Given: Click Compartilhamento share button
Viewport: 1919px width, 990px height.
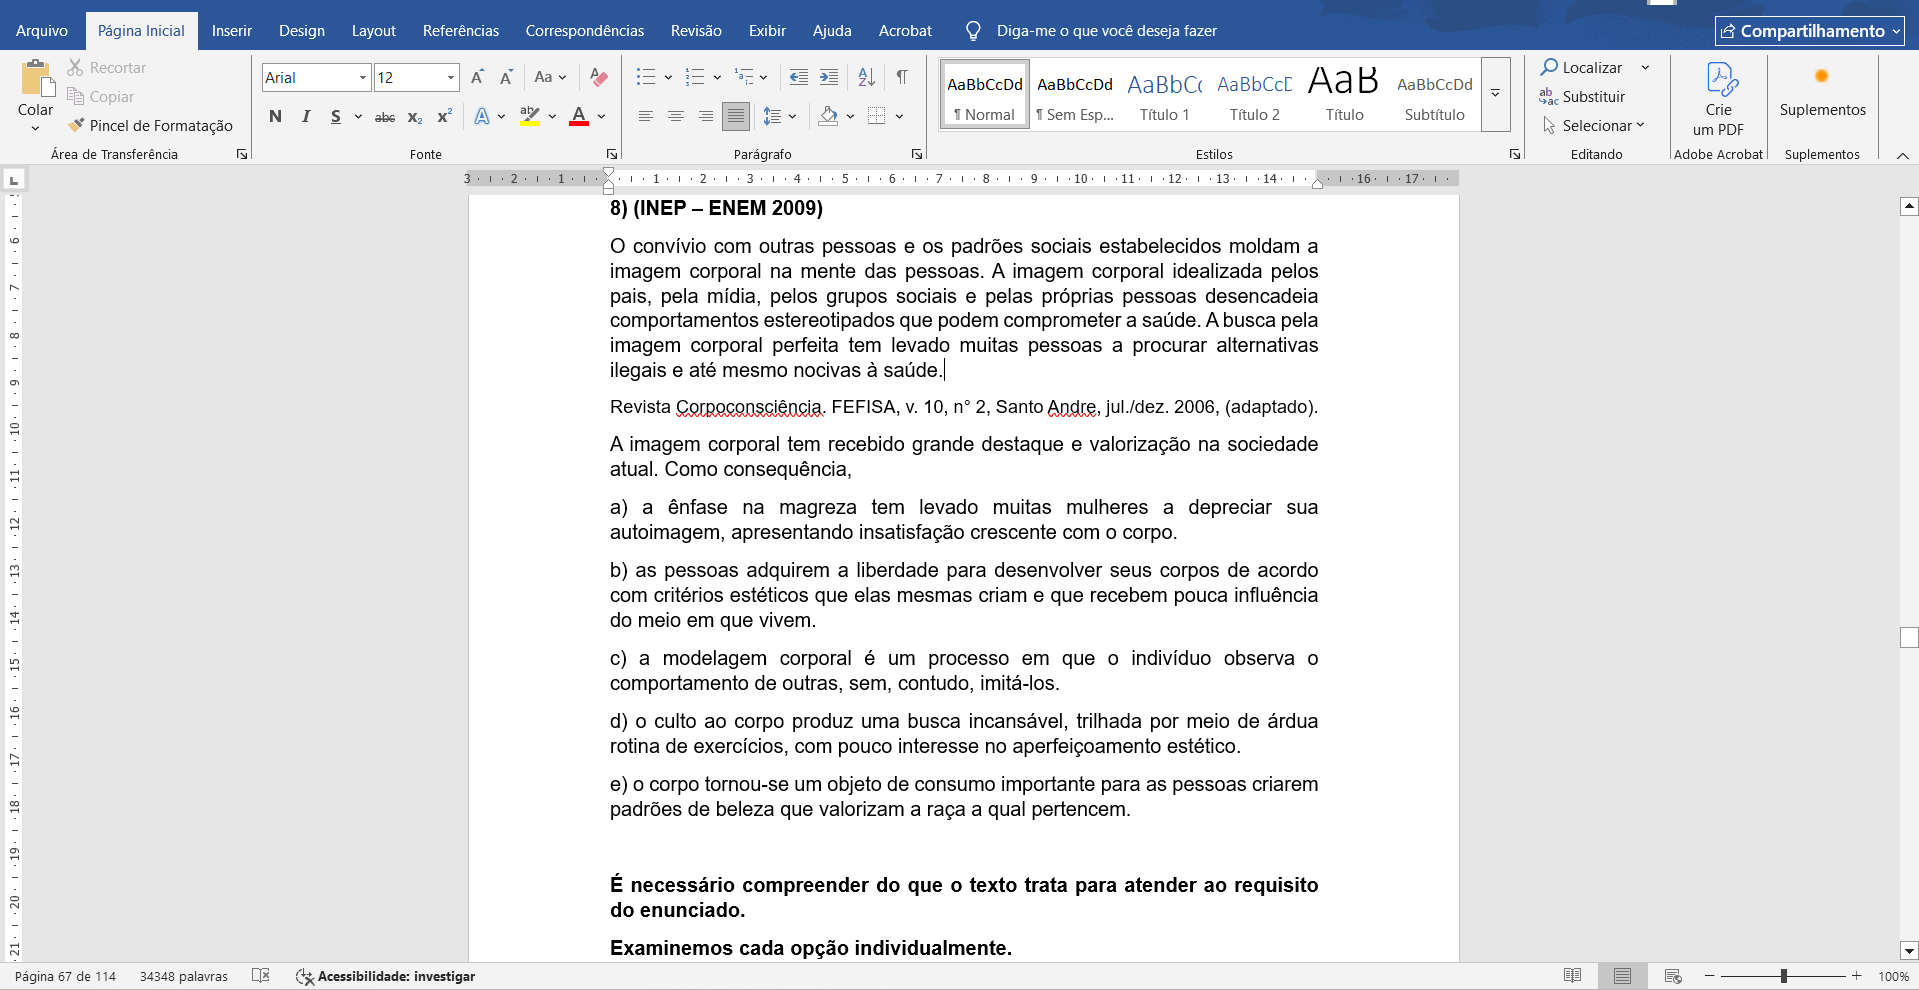Looking at the screenshot, I should tap(1810, 31).
